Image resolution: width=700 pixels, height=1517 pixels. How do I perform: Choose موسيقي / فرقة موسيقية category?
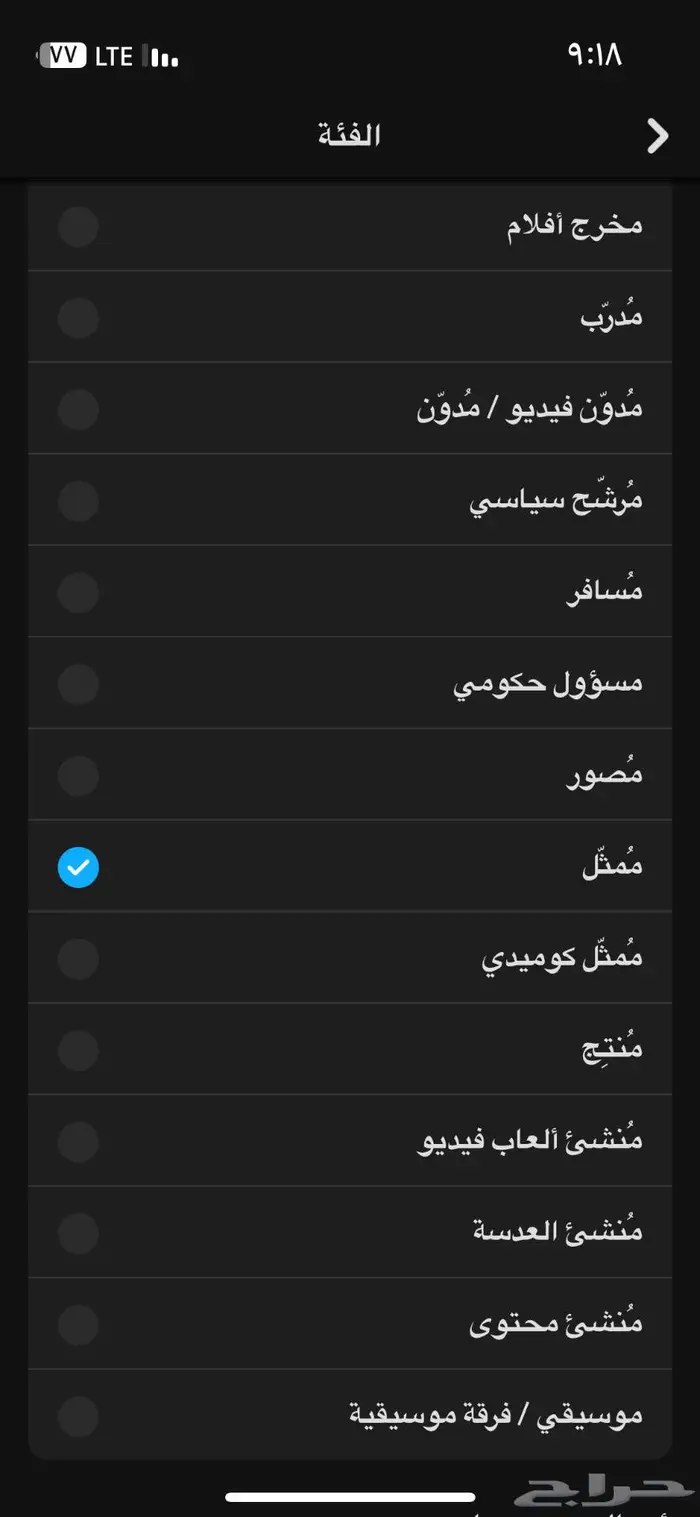click(350, 1413)
